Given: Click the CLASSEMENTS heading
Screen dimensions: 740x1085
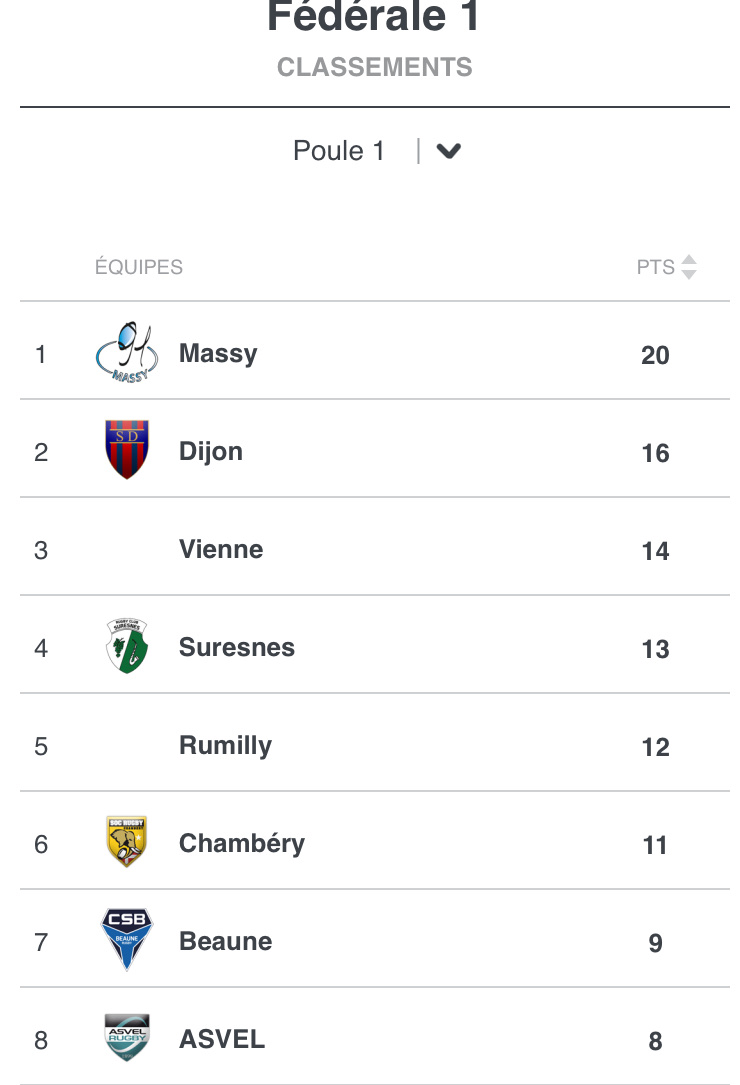Looking at the screenshot, I should (375, 67).
